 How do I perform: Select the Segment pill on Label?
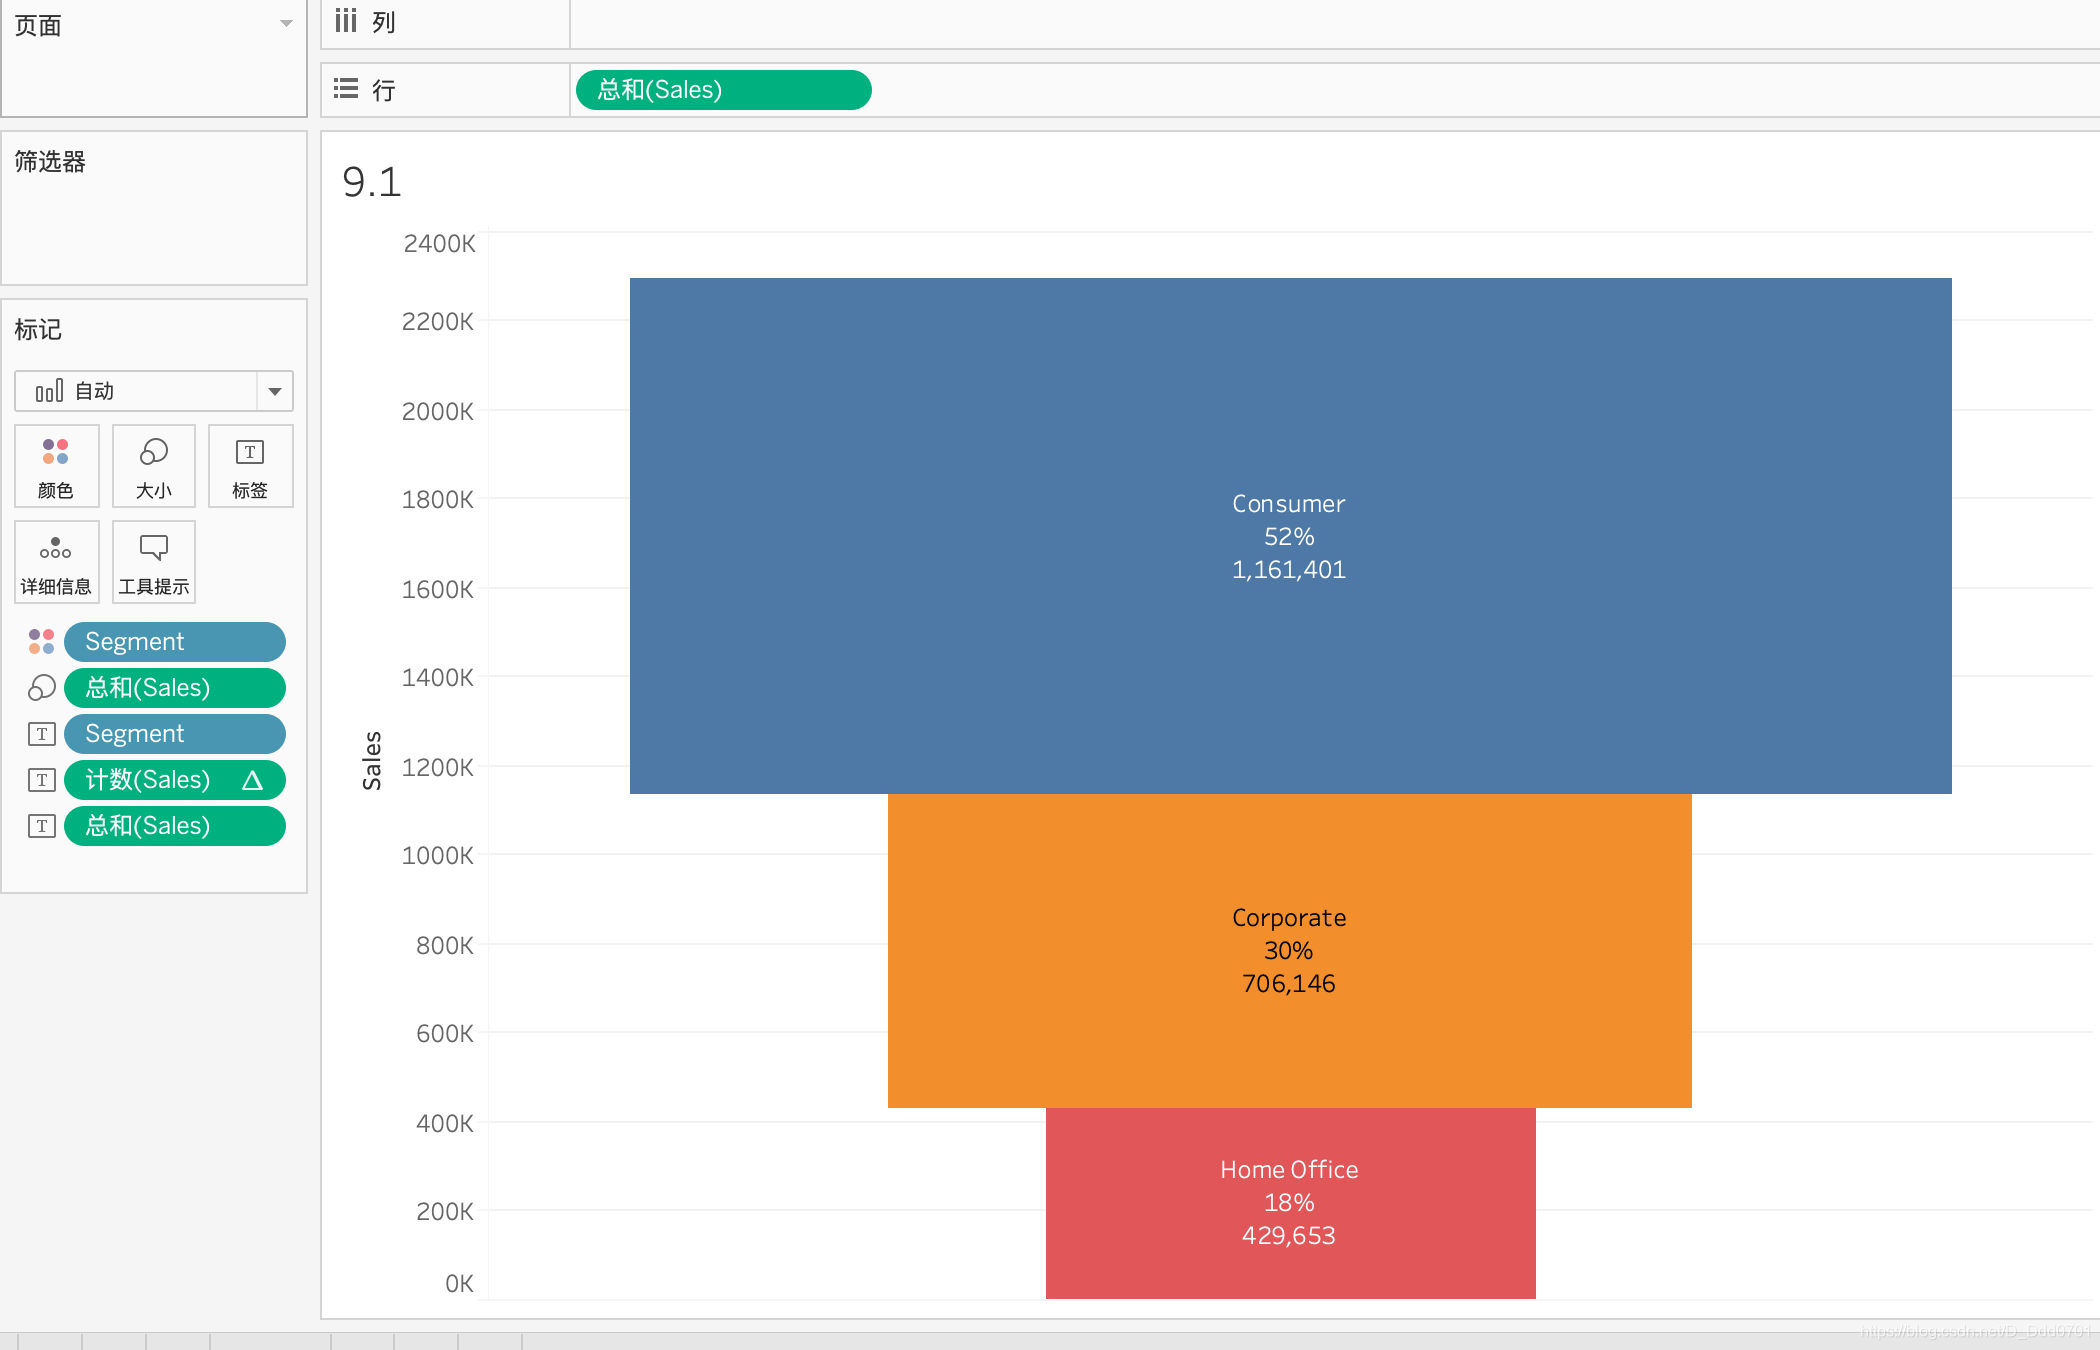point(175,734)
